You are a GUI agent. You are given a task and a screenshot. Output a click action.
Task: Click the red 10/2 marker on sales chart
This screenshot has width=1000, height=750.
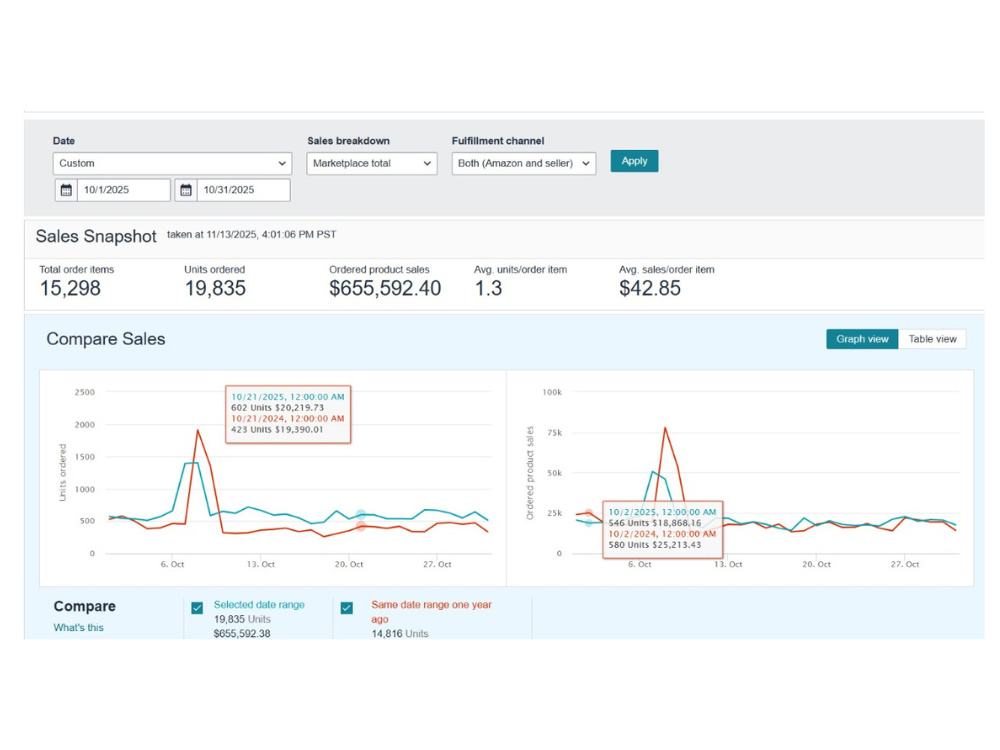coord(589,513)
